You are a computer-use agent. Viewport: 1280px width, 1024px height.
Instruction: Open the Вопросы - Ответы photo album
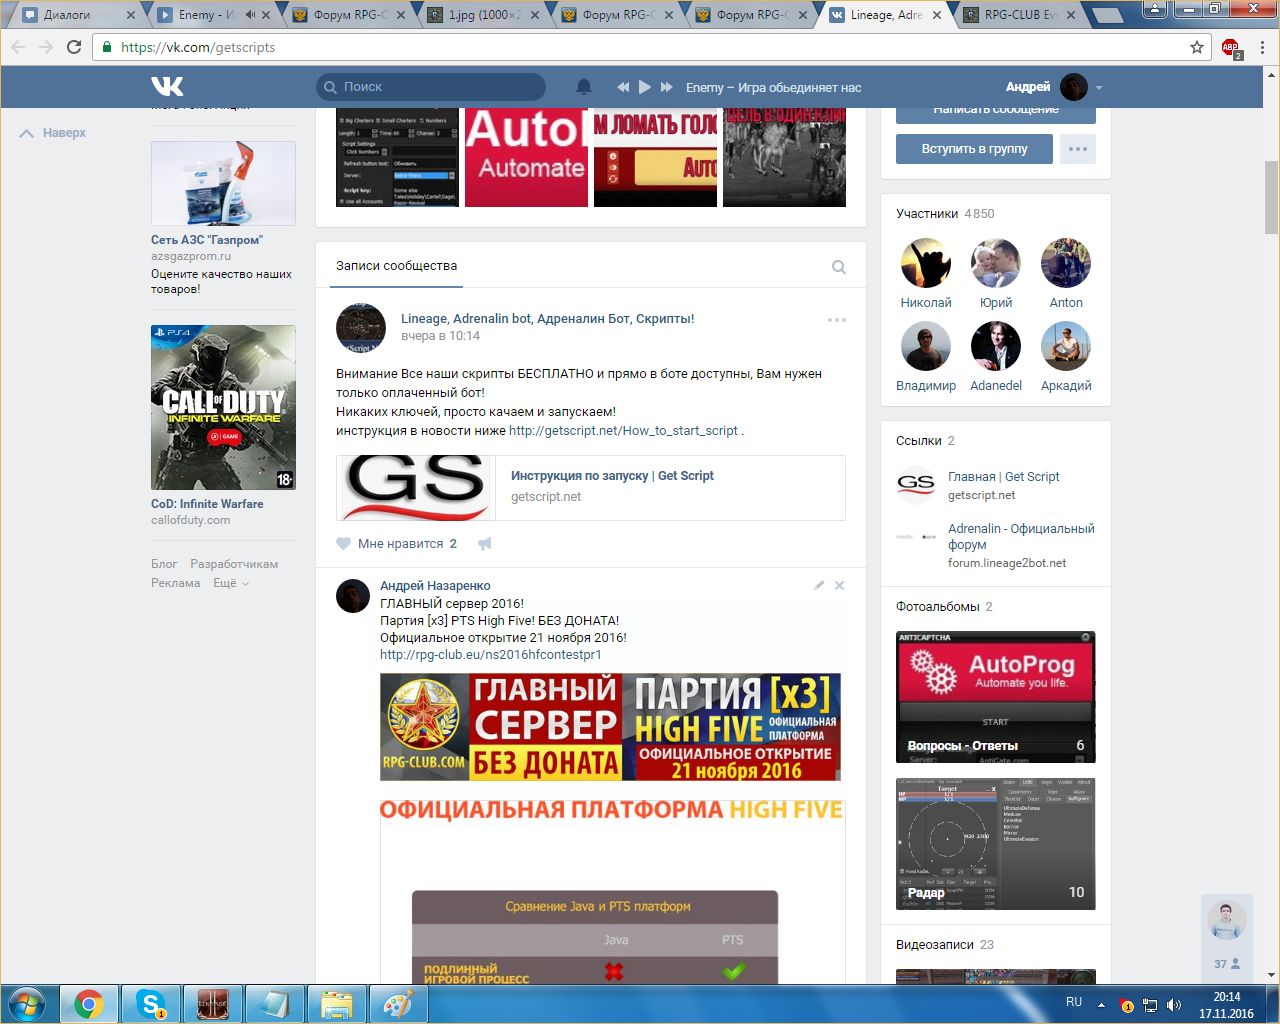(996, 697)
